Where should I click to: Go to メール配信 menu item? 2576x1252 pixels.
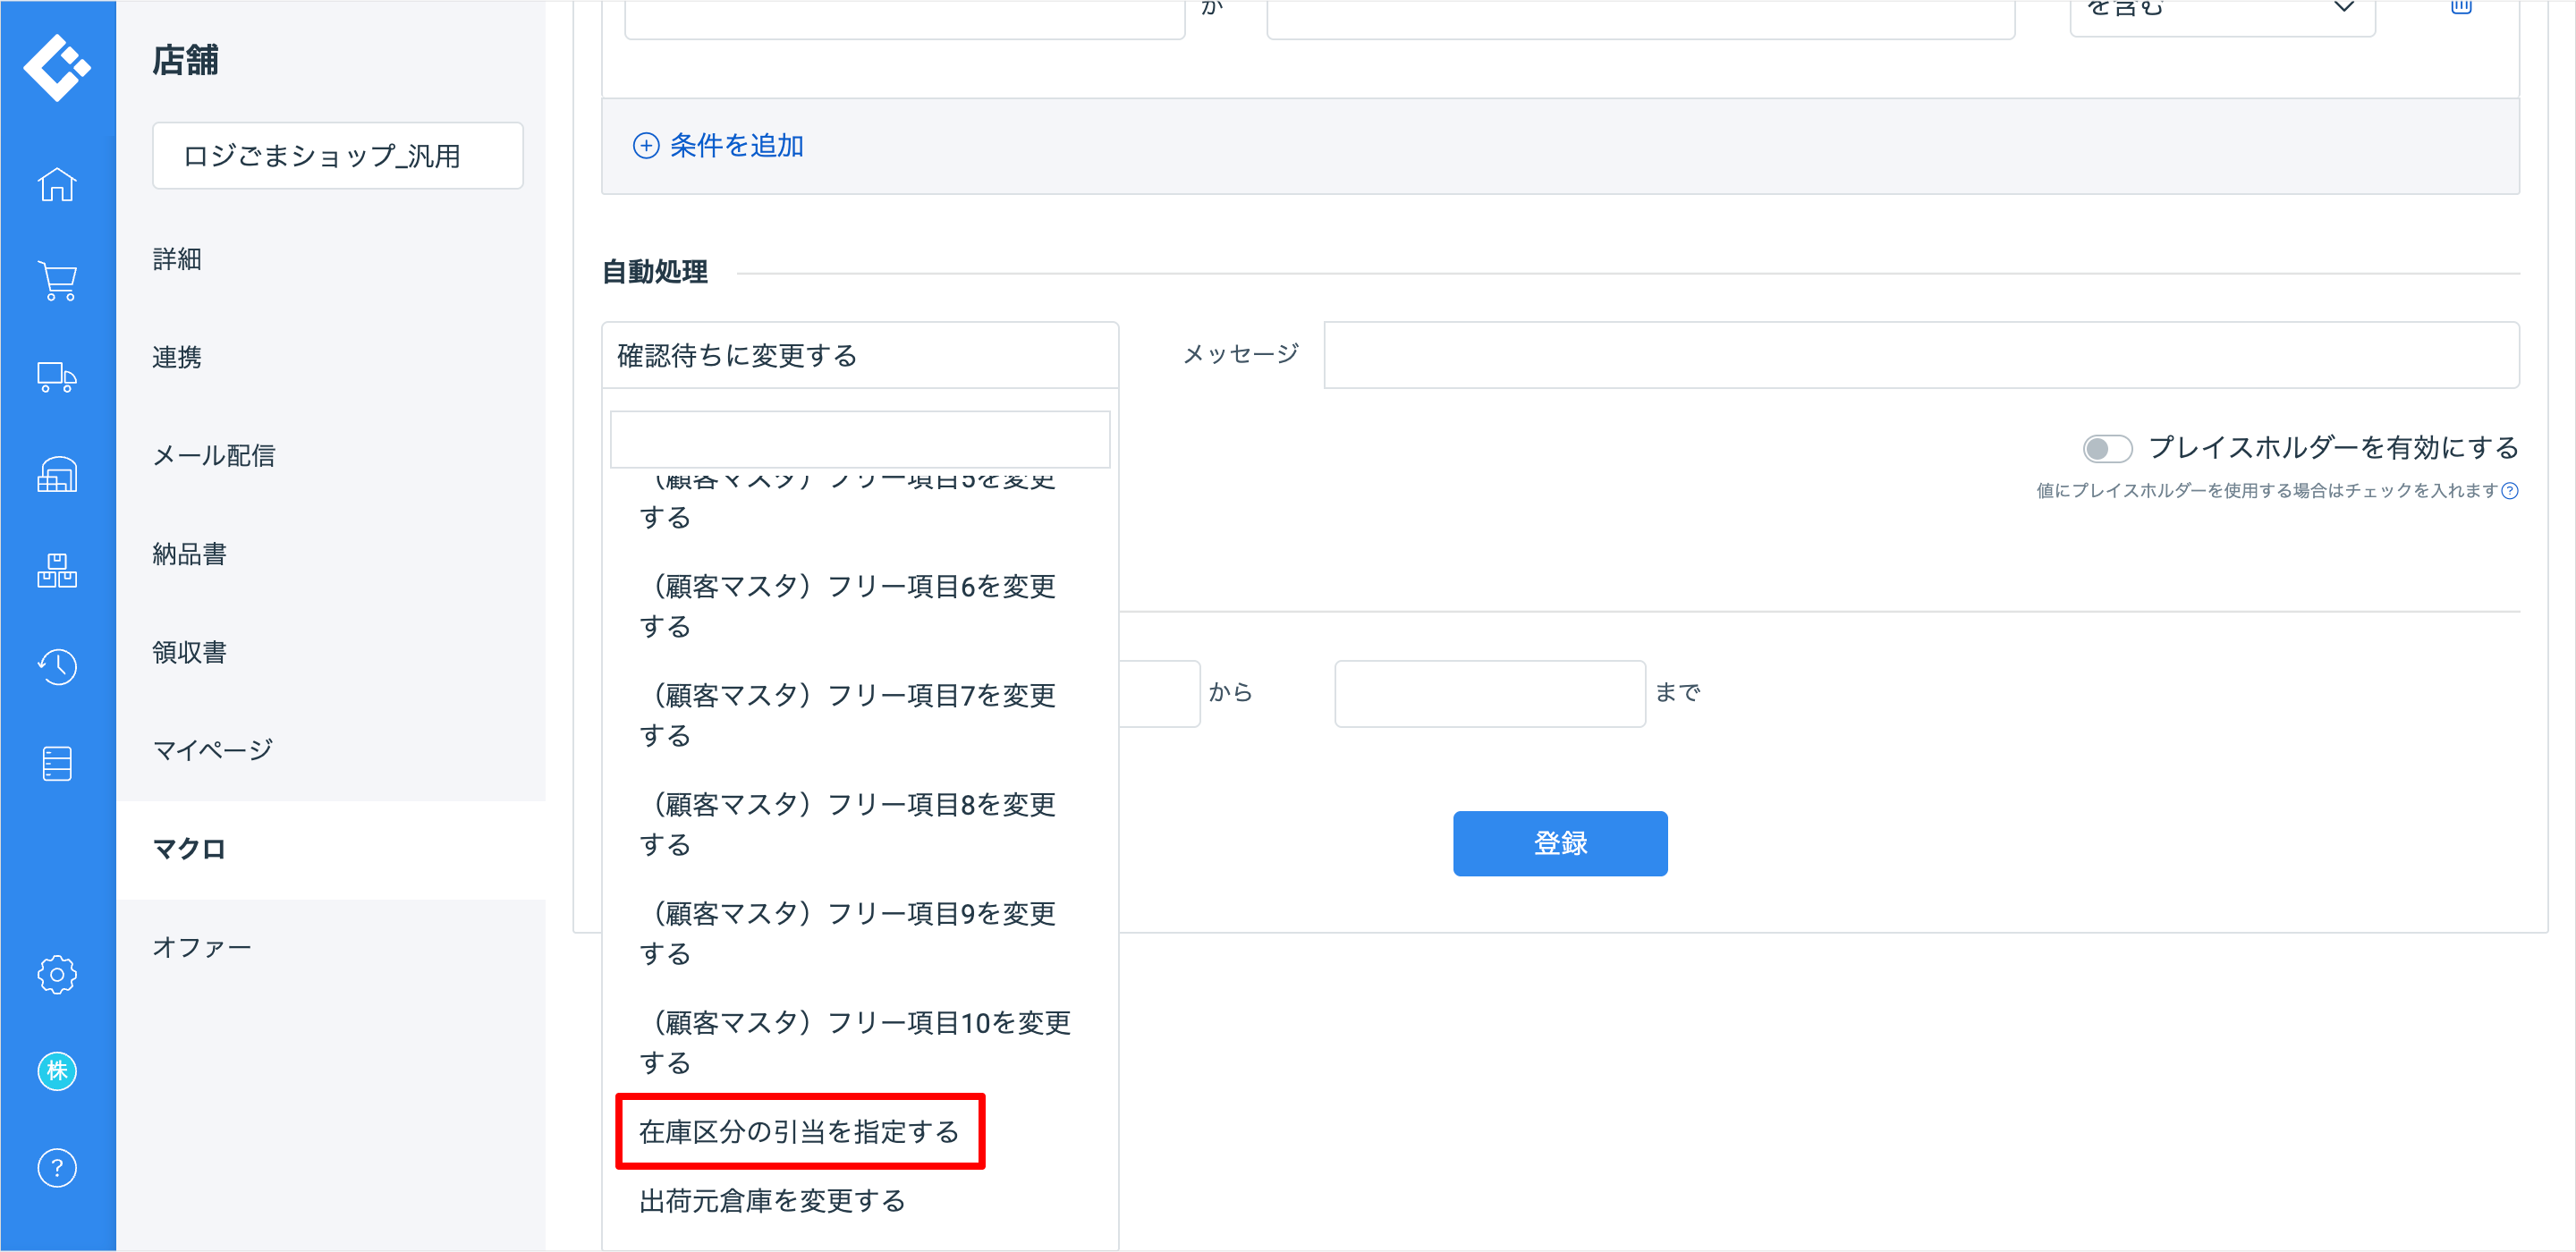(213, 456)
